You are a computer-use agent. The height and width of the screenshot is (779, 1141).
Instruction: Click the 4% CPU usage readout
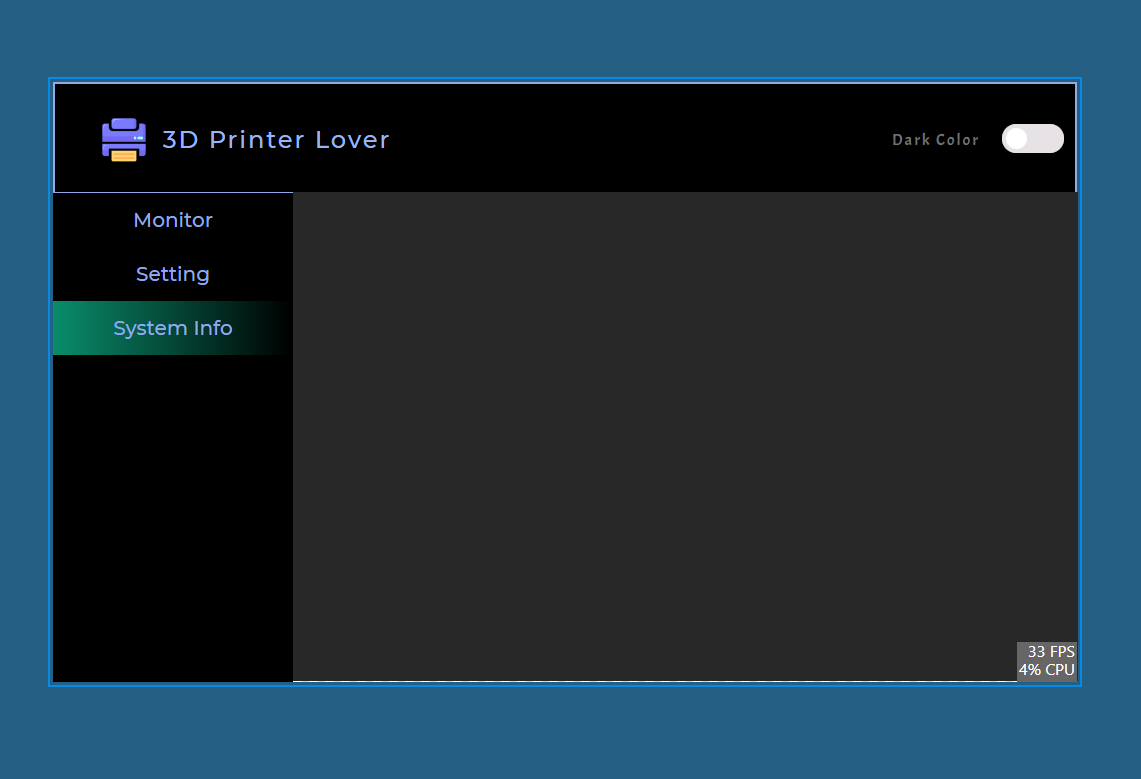tap(1046, 670)
